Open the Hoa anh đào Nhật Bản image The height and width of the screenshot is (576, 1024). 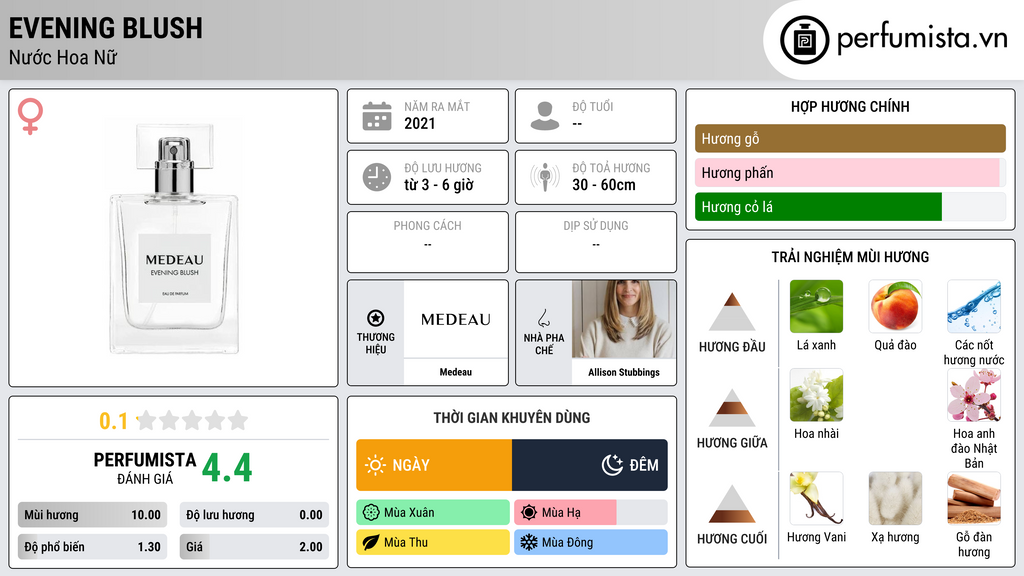[974, 395]
